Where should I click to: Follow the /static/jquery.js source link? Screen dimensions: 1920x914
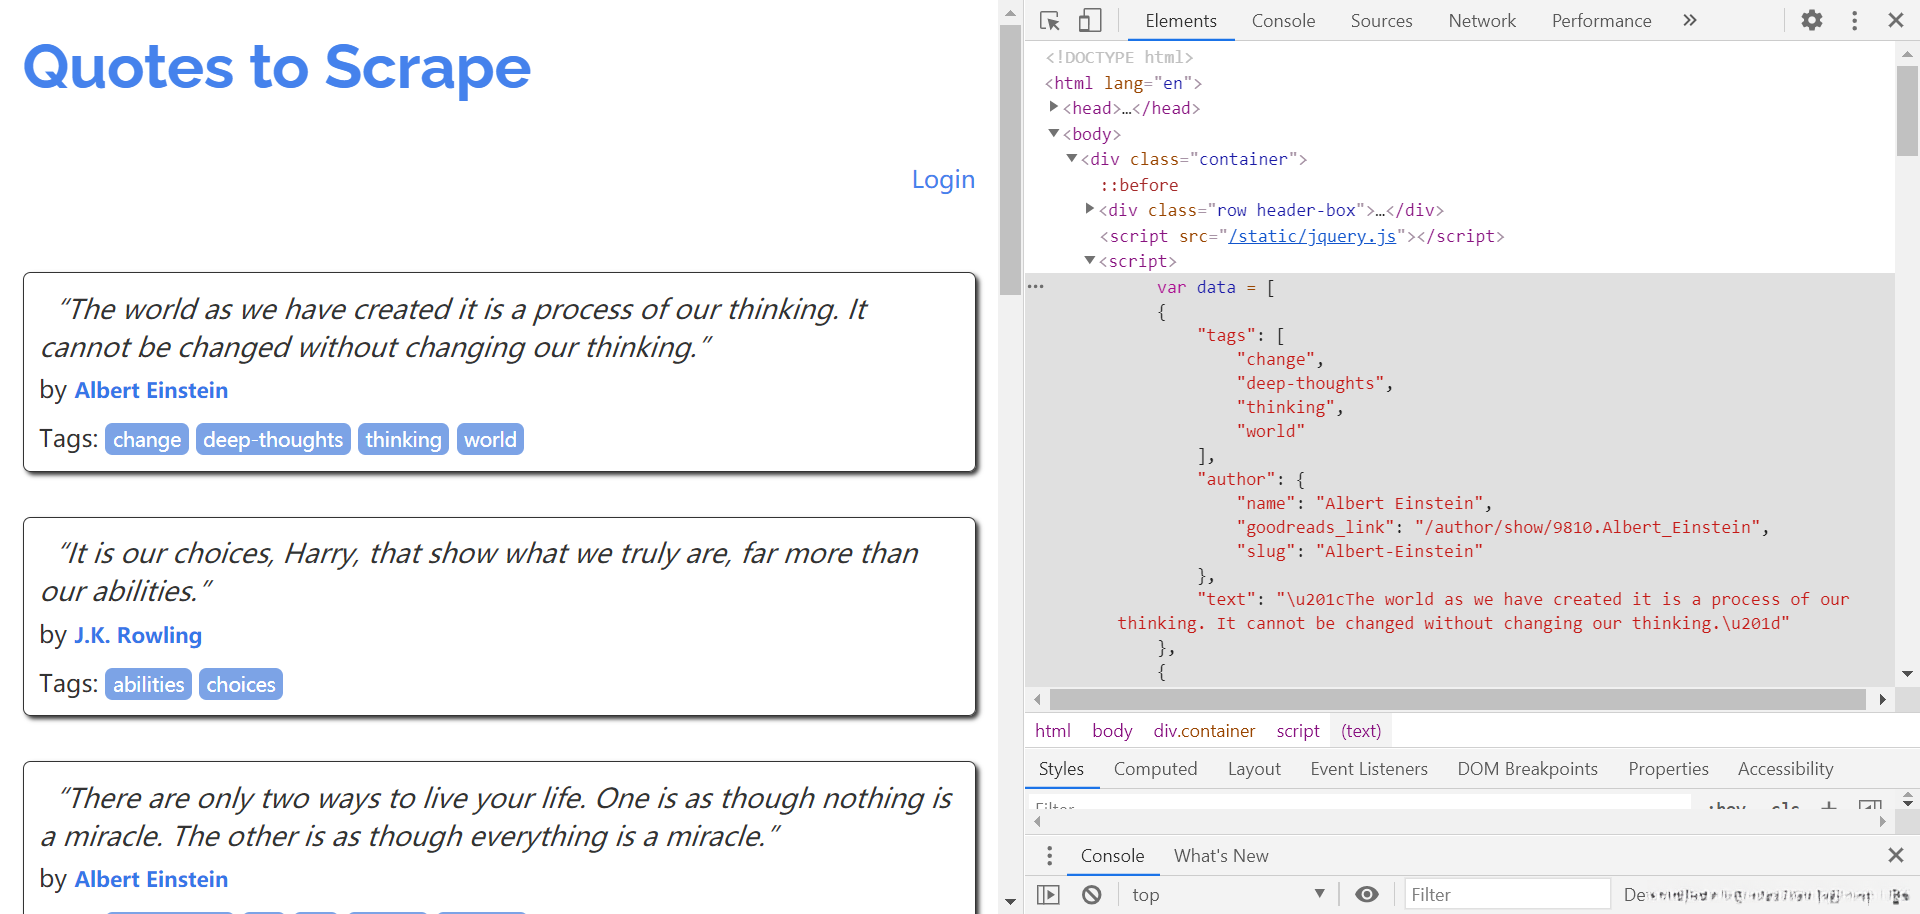[x=1312, y=236]
